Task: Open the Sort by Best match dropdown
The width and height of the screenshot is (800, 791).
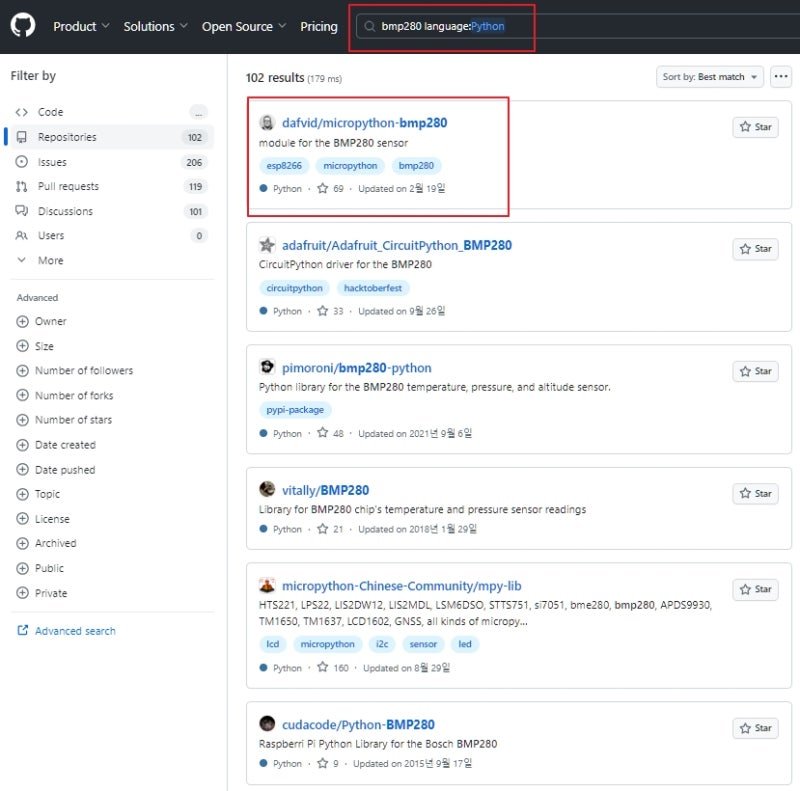Action: tap(709, 77)
